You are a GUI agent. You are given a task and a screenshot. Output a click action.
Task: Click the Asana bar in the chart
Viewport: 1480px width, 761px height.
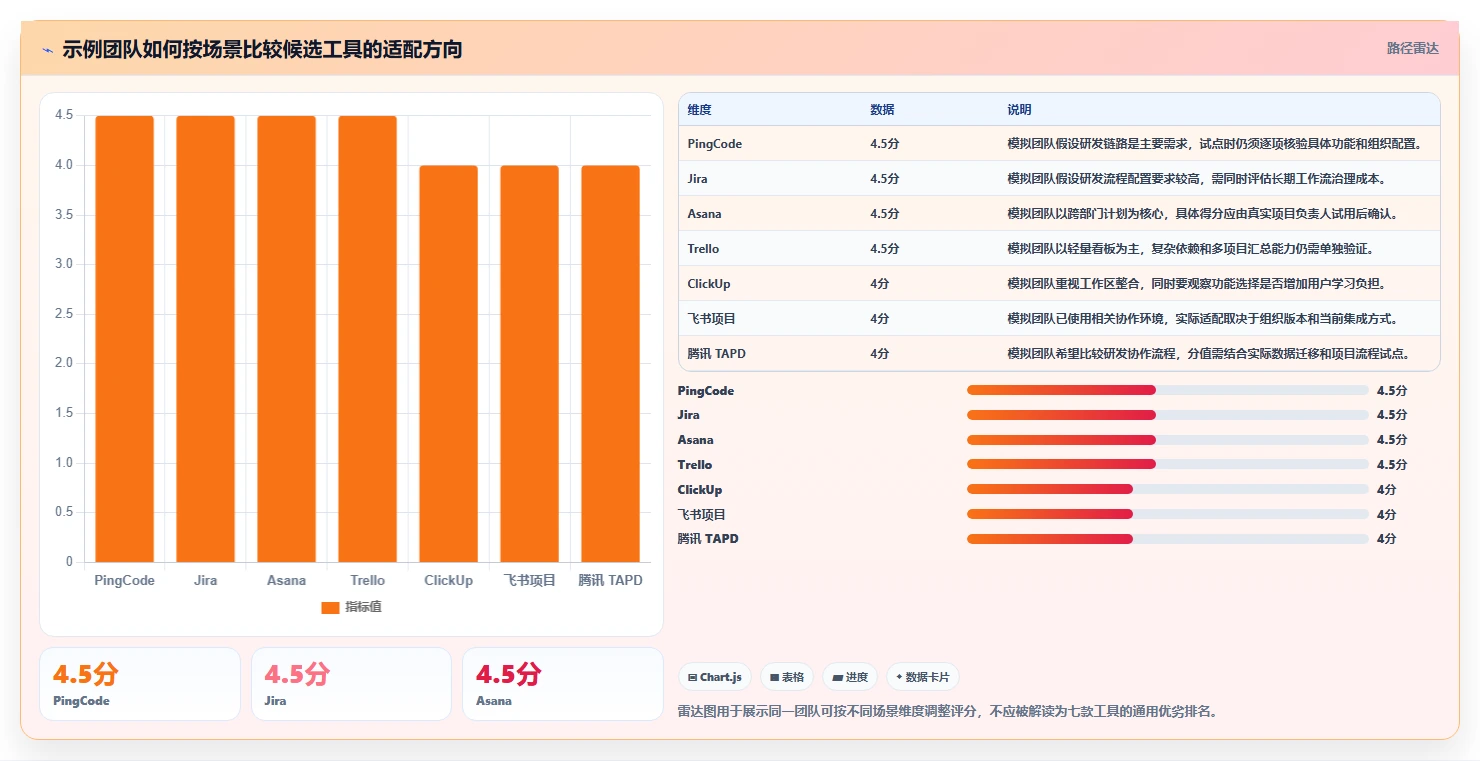pos(286,339)
